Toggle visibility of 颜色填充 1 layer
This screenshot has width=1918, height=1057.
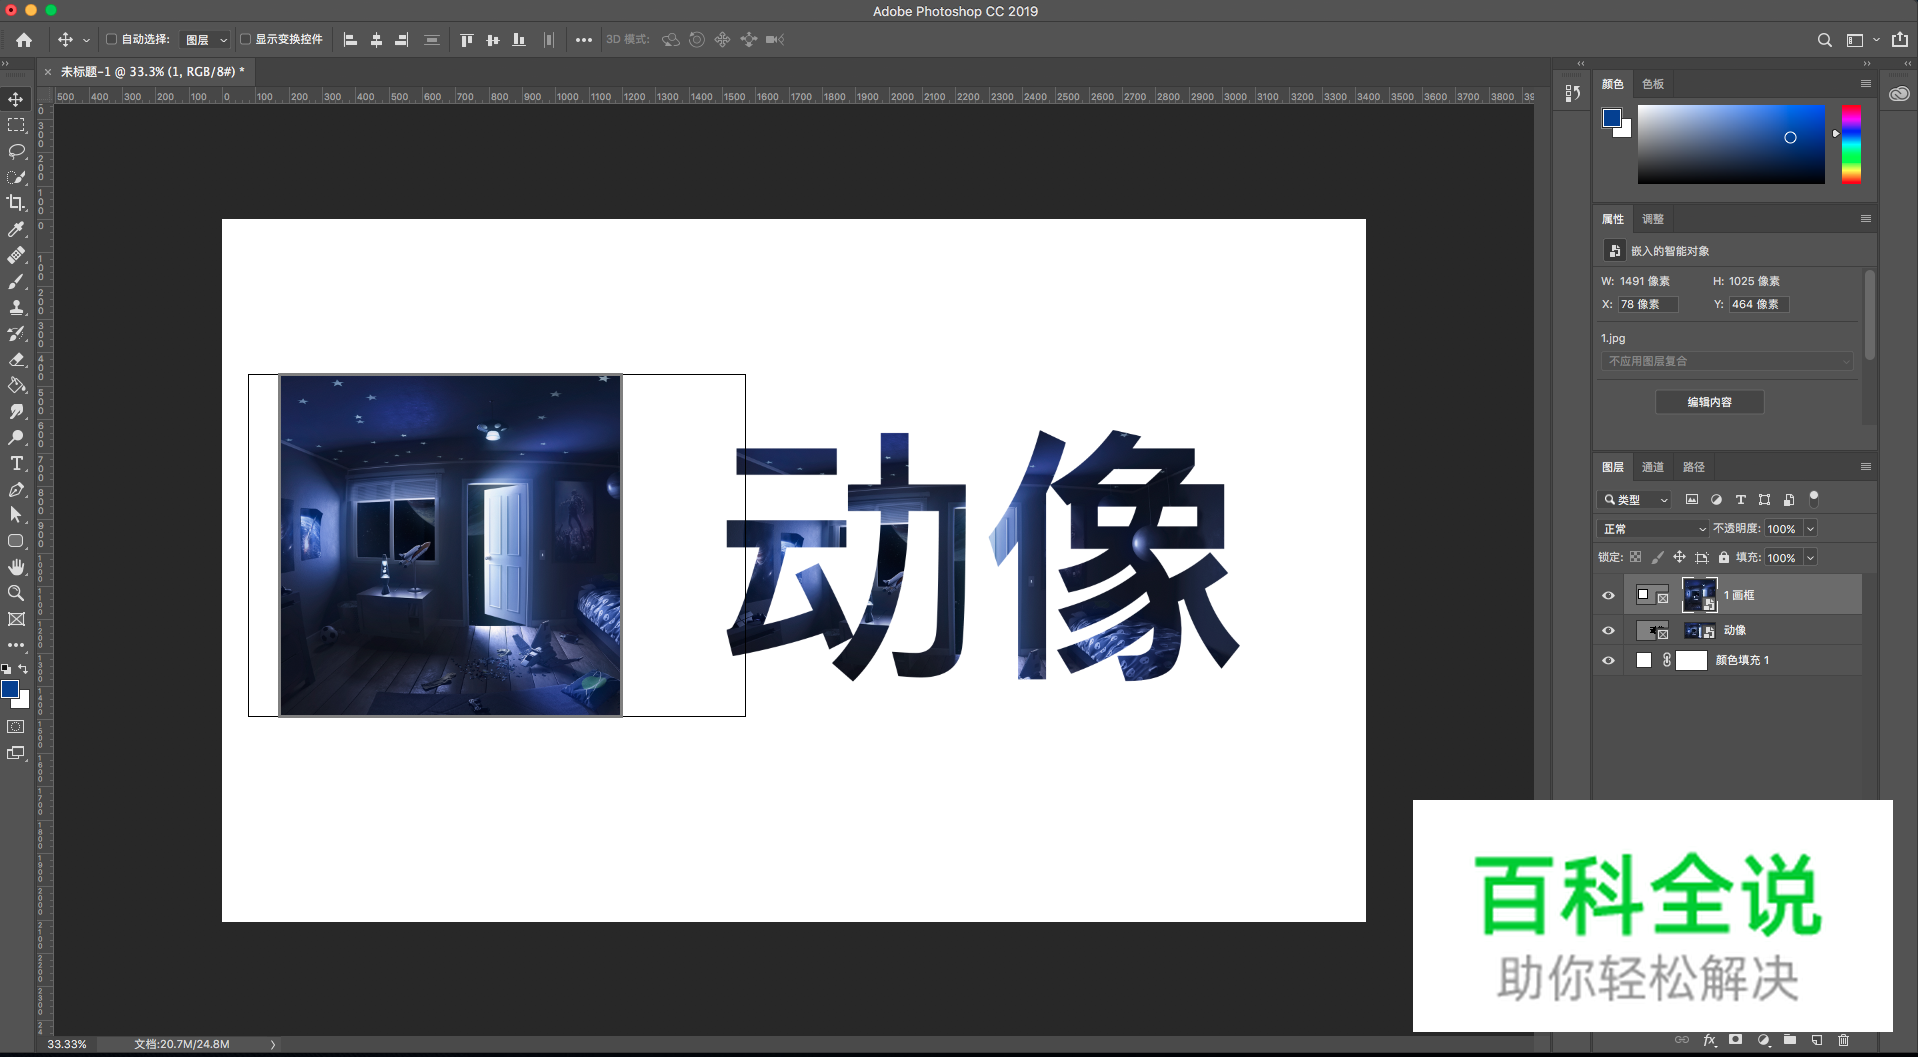(x=1608, y=660)
